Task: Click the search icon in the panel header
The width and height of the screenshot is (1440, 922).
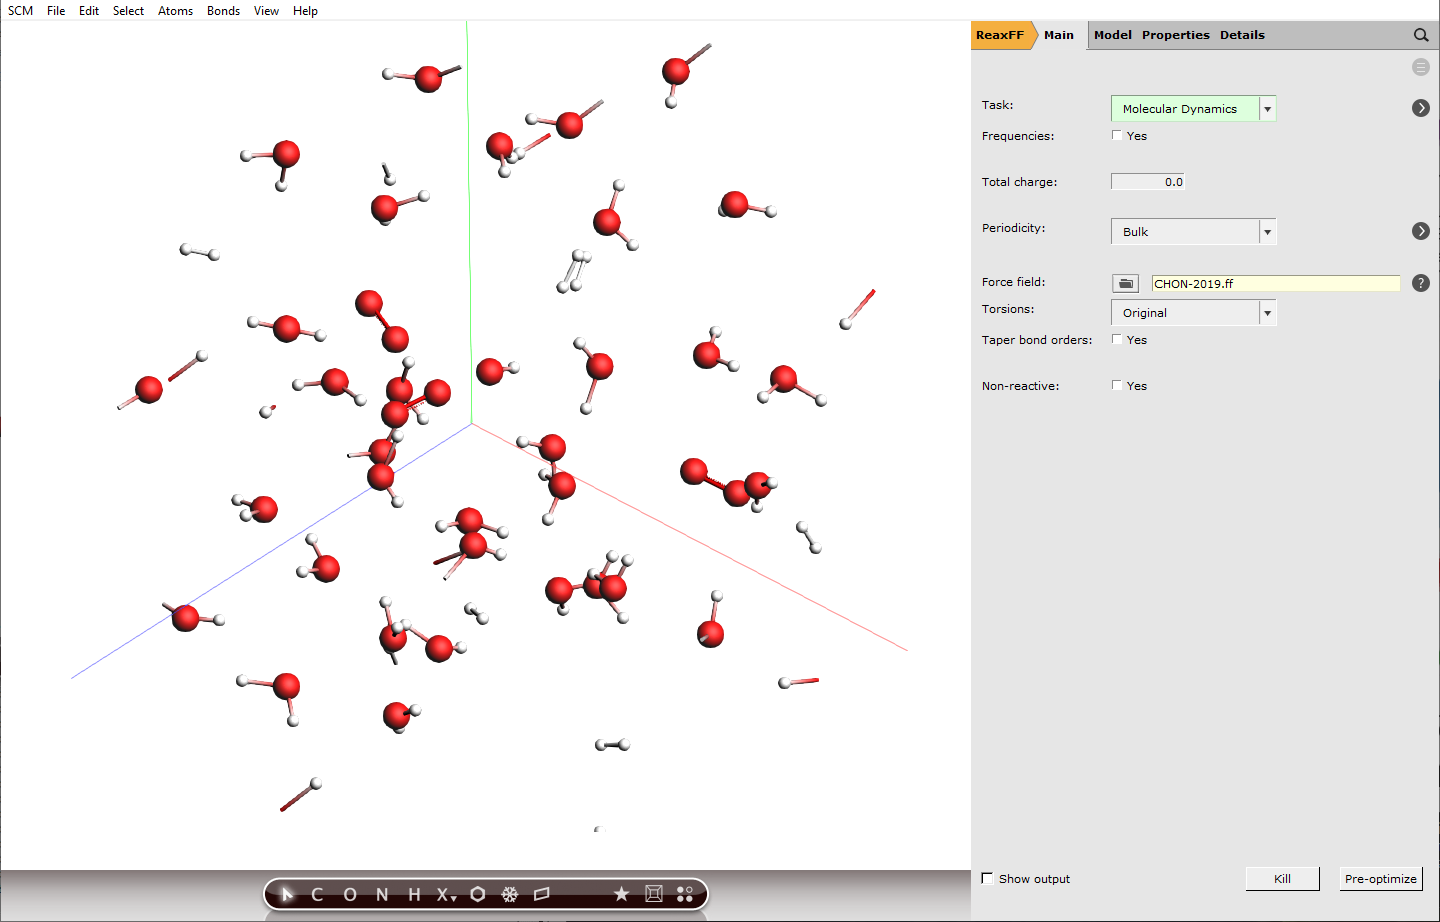Action: (1421, 34)
